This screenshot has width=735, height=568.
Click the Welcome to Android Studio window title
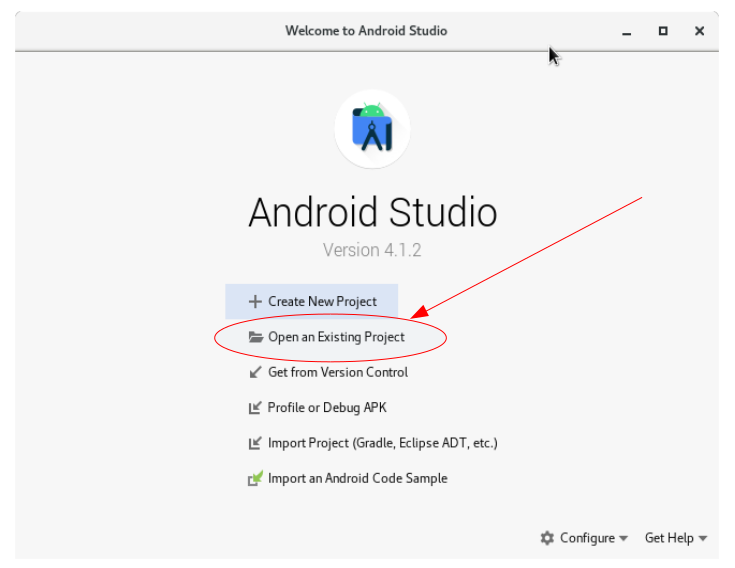(366, 31)
